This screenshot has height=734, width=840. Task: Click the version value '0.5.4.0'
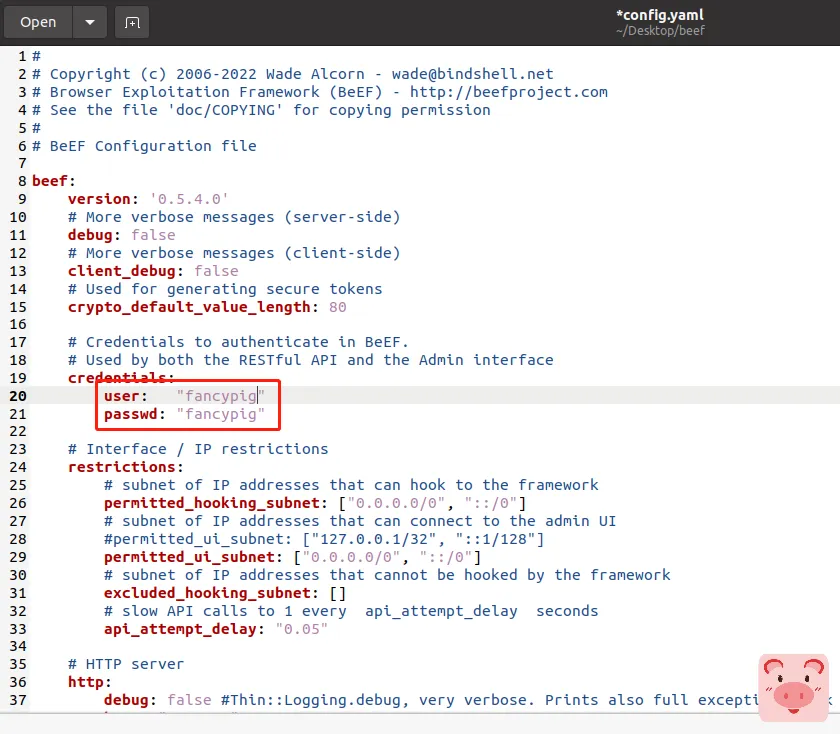(x=189, y=199)
